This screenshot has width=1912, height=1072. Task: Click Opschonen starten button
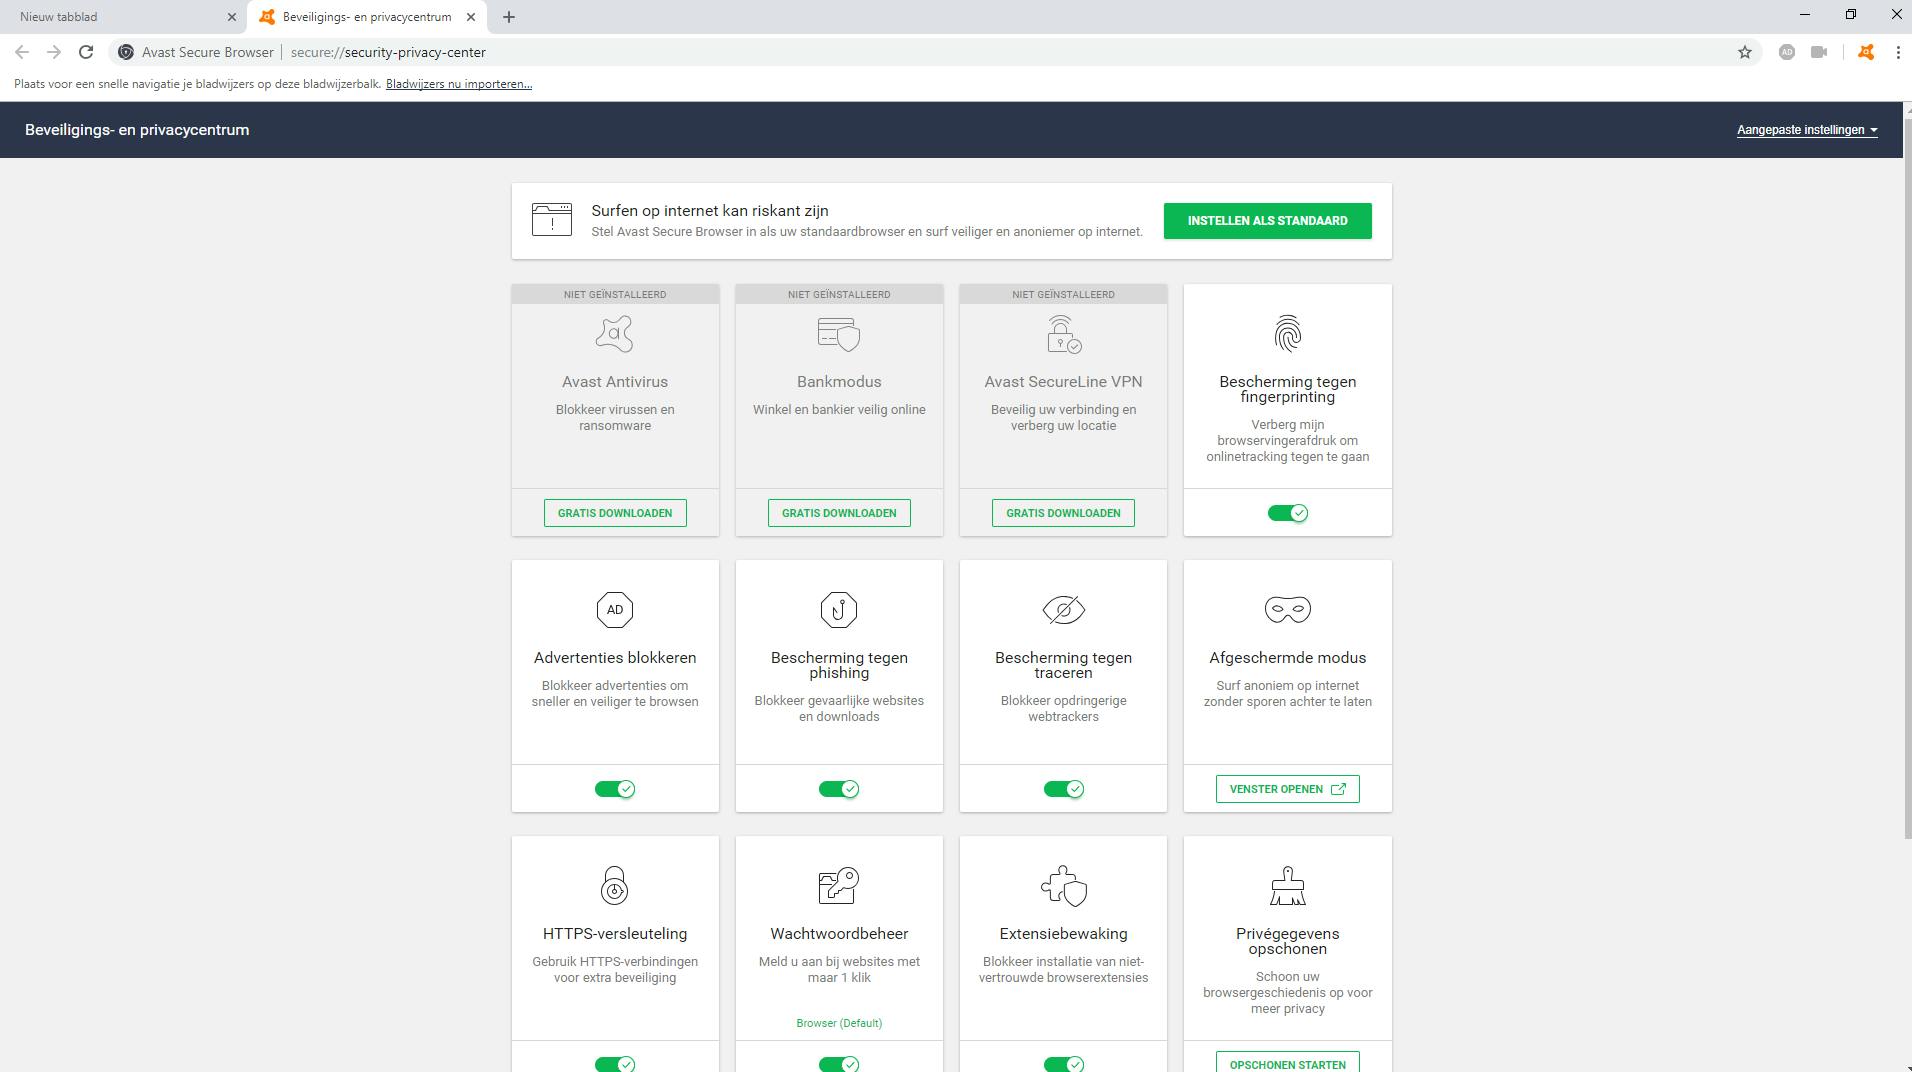pos(1287,1062)
